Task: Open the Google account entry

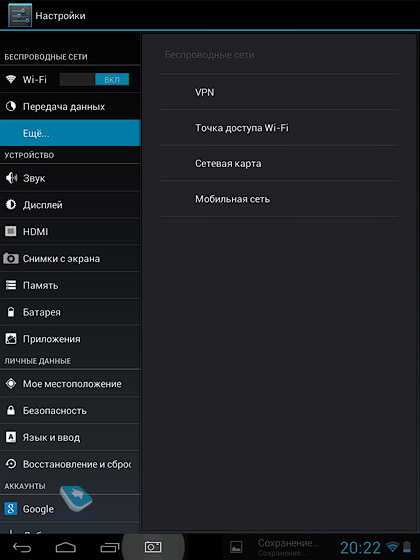Action: (x=70, y=509)
